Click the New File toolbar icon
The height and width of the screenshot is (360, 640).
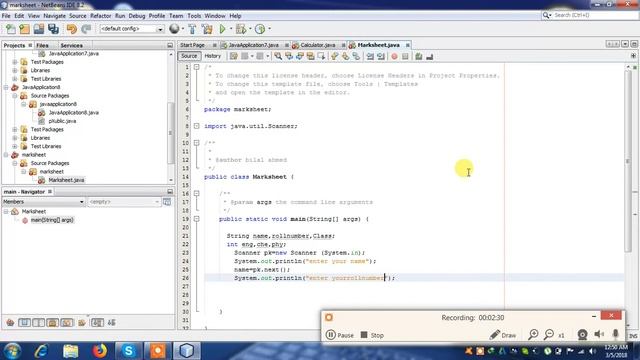tap(11, 29)
